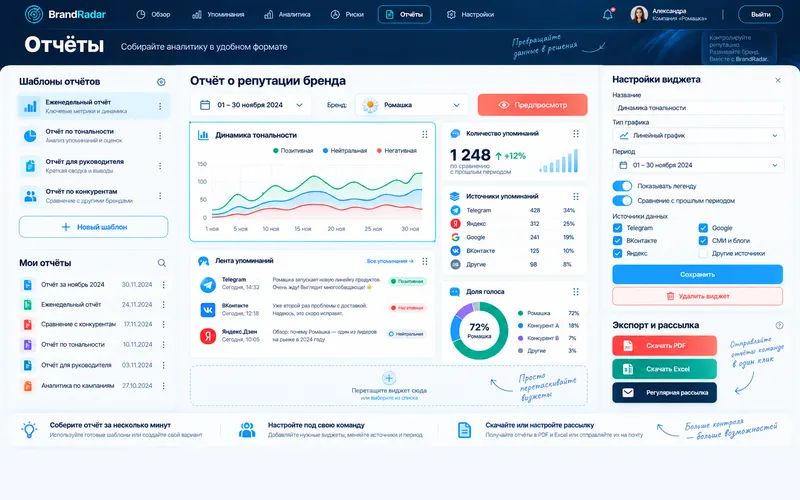Open options menu for Еженедельный отчёт template
This screenshot has width=800, height=500.
160,106
